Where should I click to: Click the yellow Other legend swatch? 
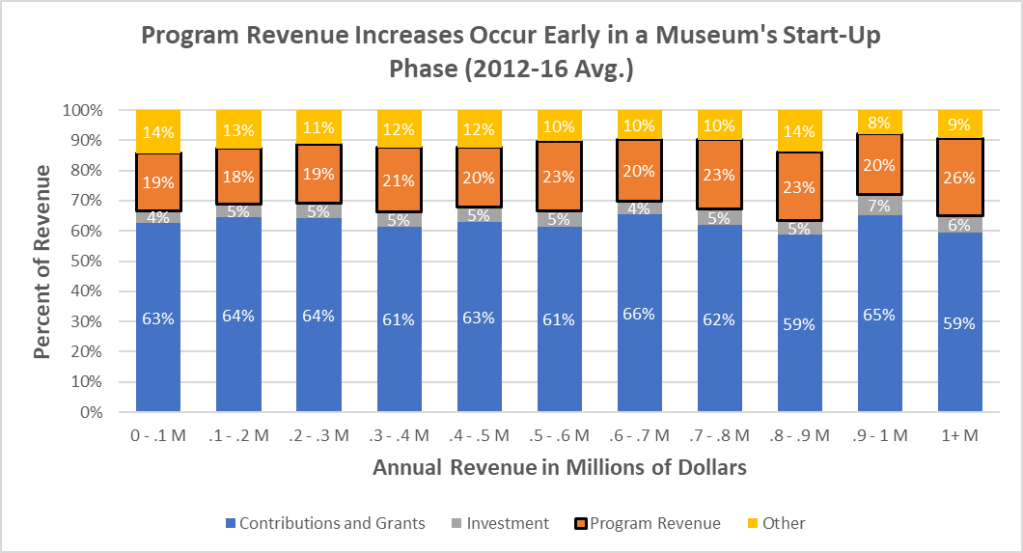pos(749,523)
